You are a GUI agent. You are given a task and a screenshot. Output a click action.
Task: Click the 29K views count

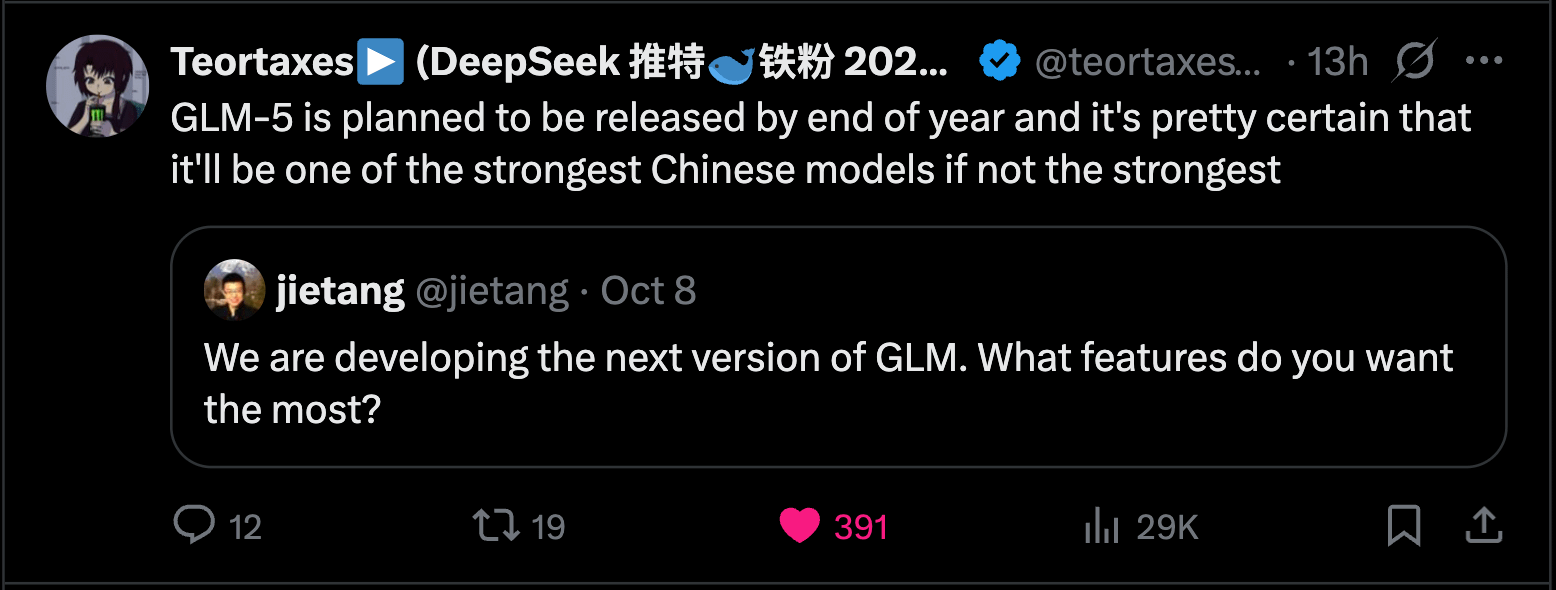point(1167,526)
